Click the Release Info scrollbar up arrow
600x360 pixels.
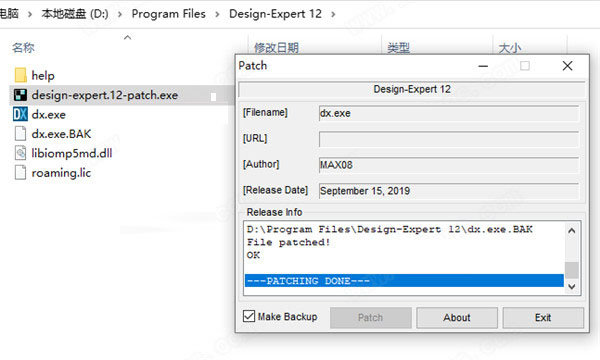[572, 231]
